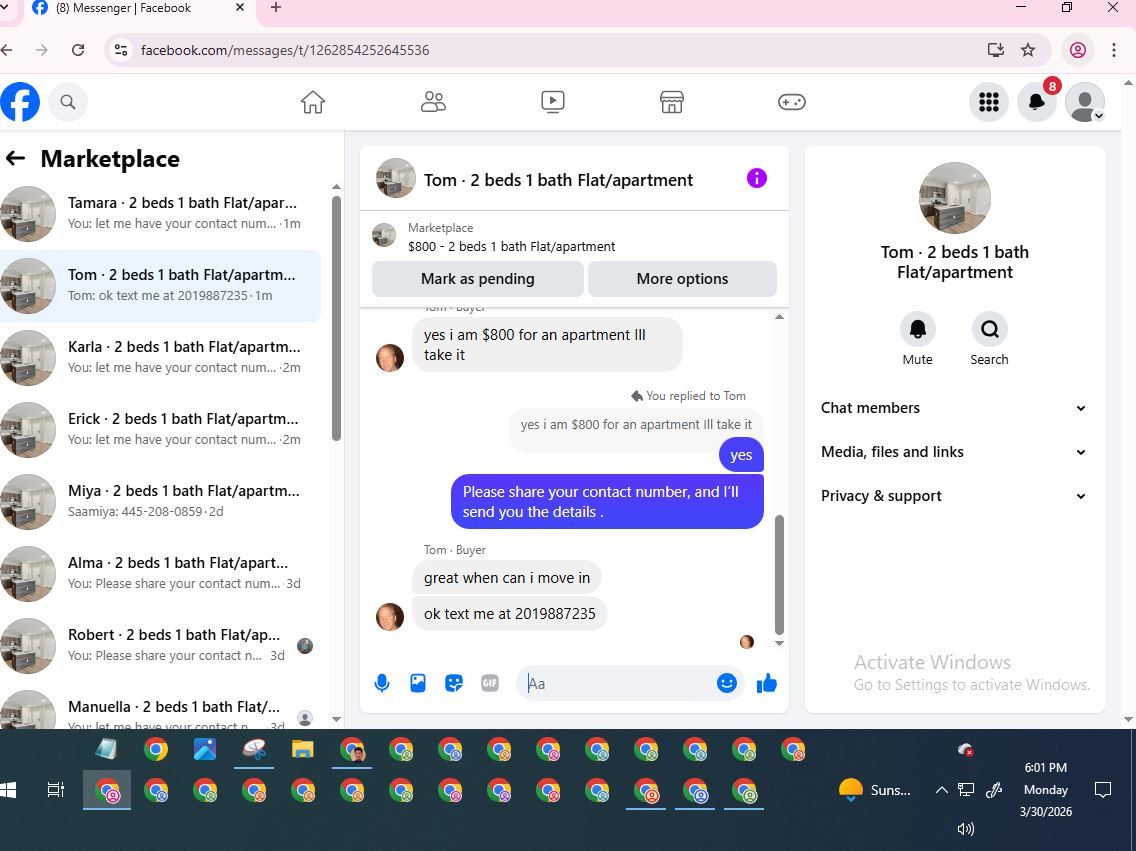Screen dimensions: 1136x851
Task: Click the attach photo icon
Action: 418,683
